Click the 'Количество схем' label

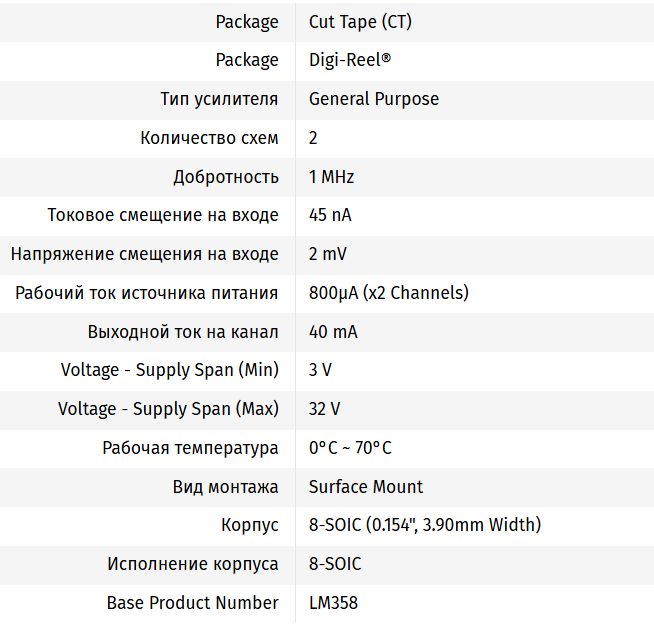(209, 138)
